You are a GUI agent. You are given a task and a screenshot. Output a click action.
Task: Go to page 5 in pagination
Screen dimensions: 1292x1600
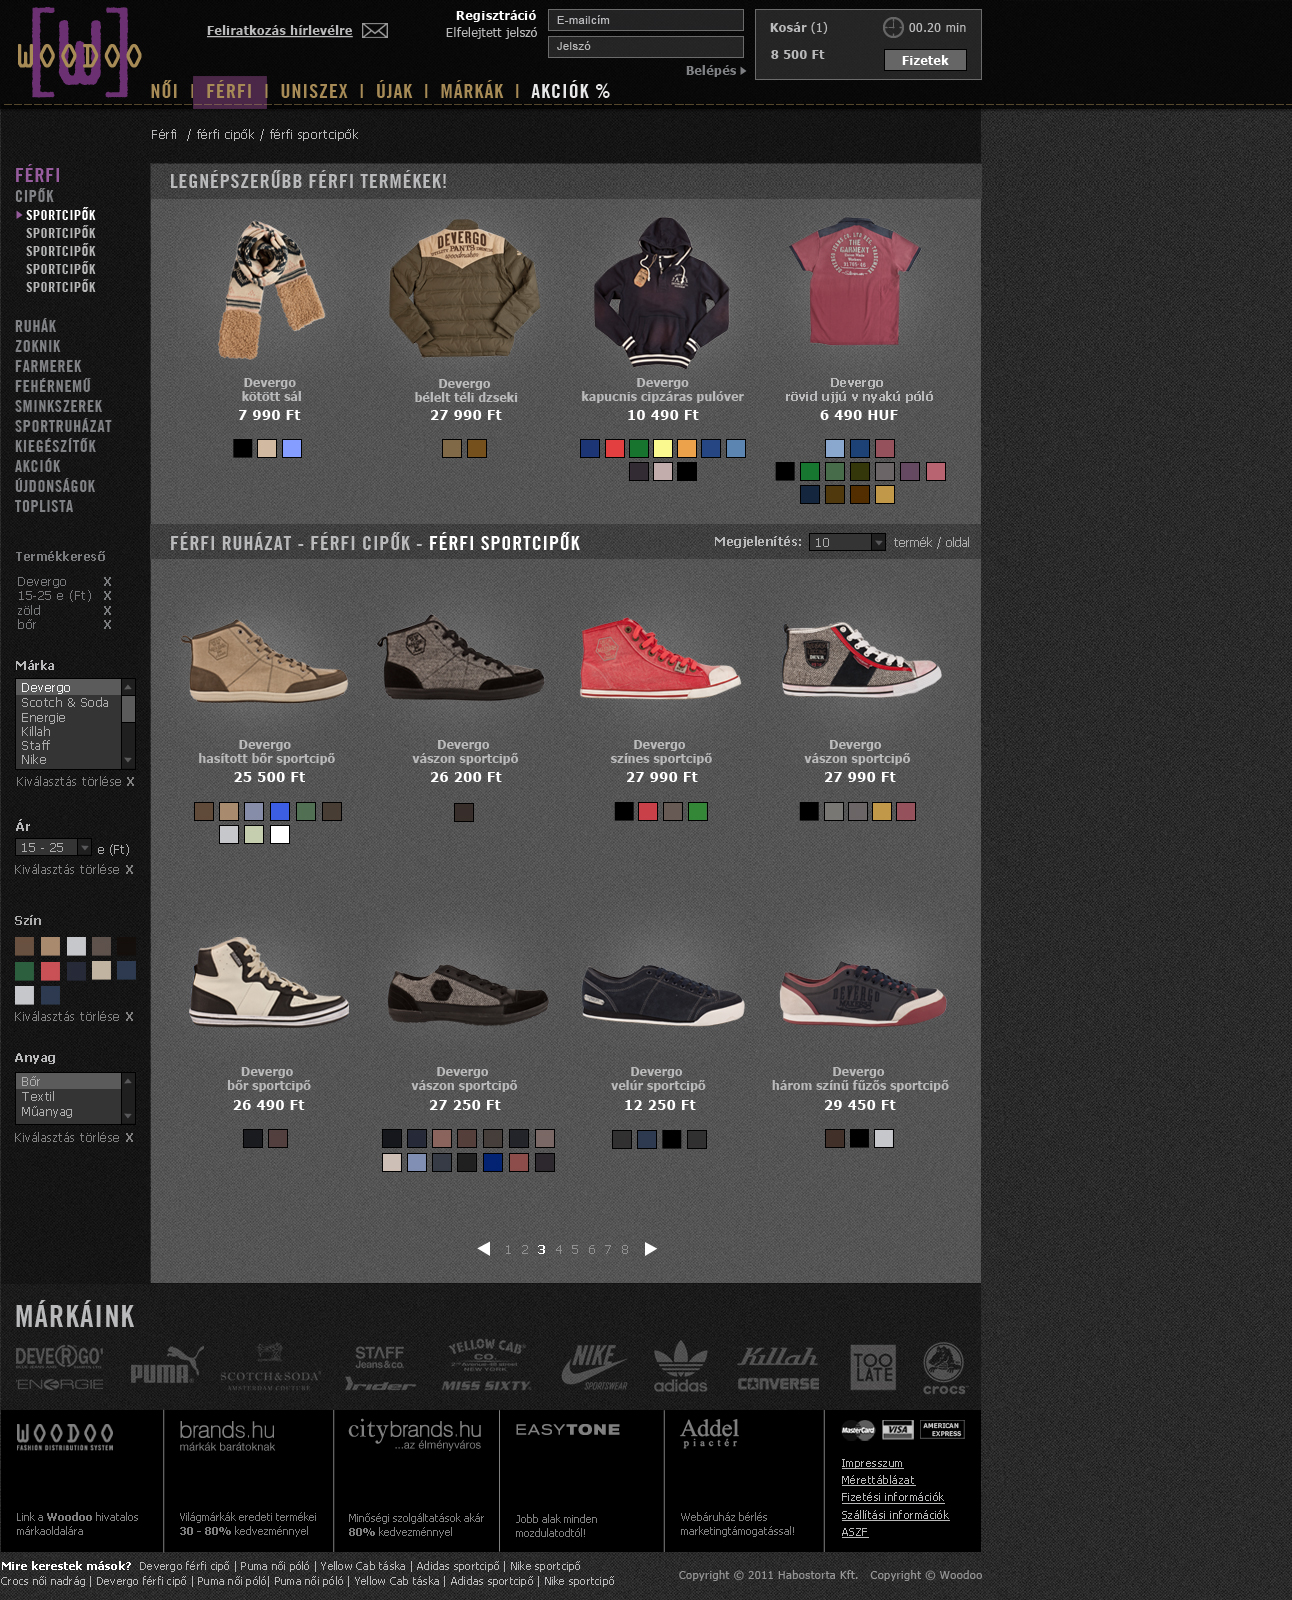tap(575, 1249)
